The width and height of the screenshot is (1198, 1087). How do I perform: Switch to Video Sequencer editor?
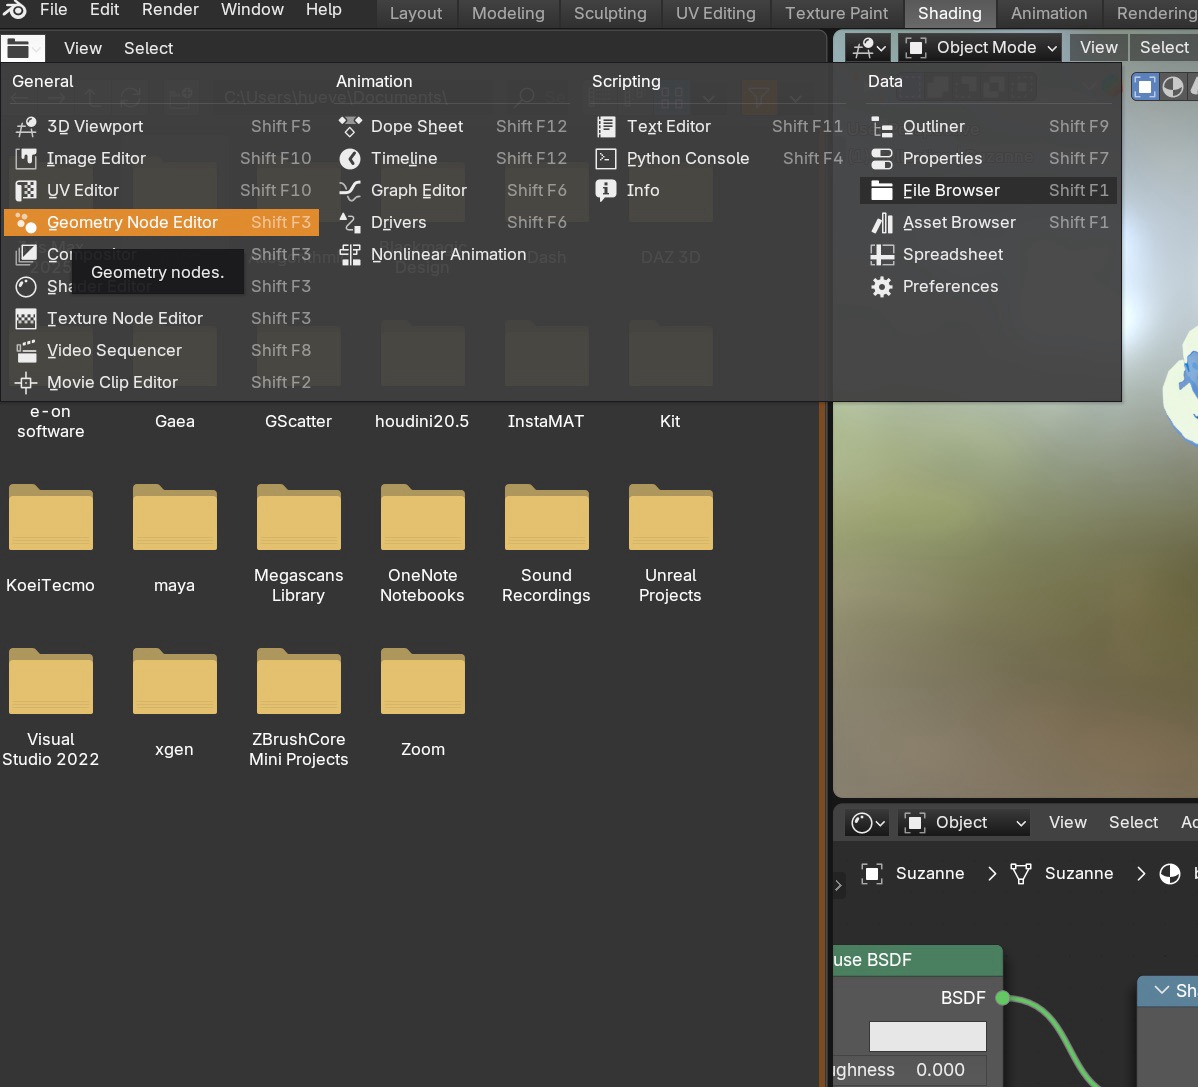[x=162, y=350]
